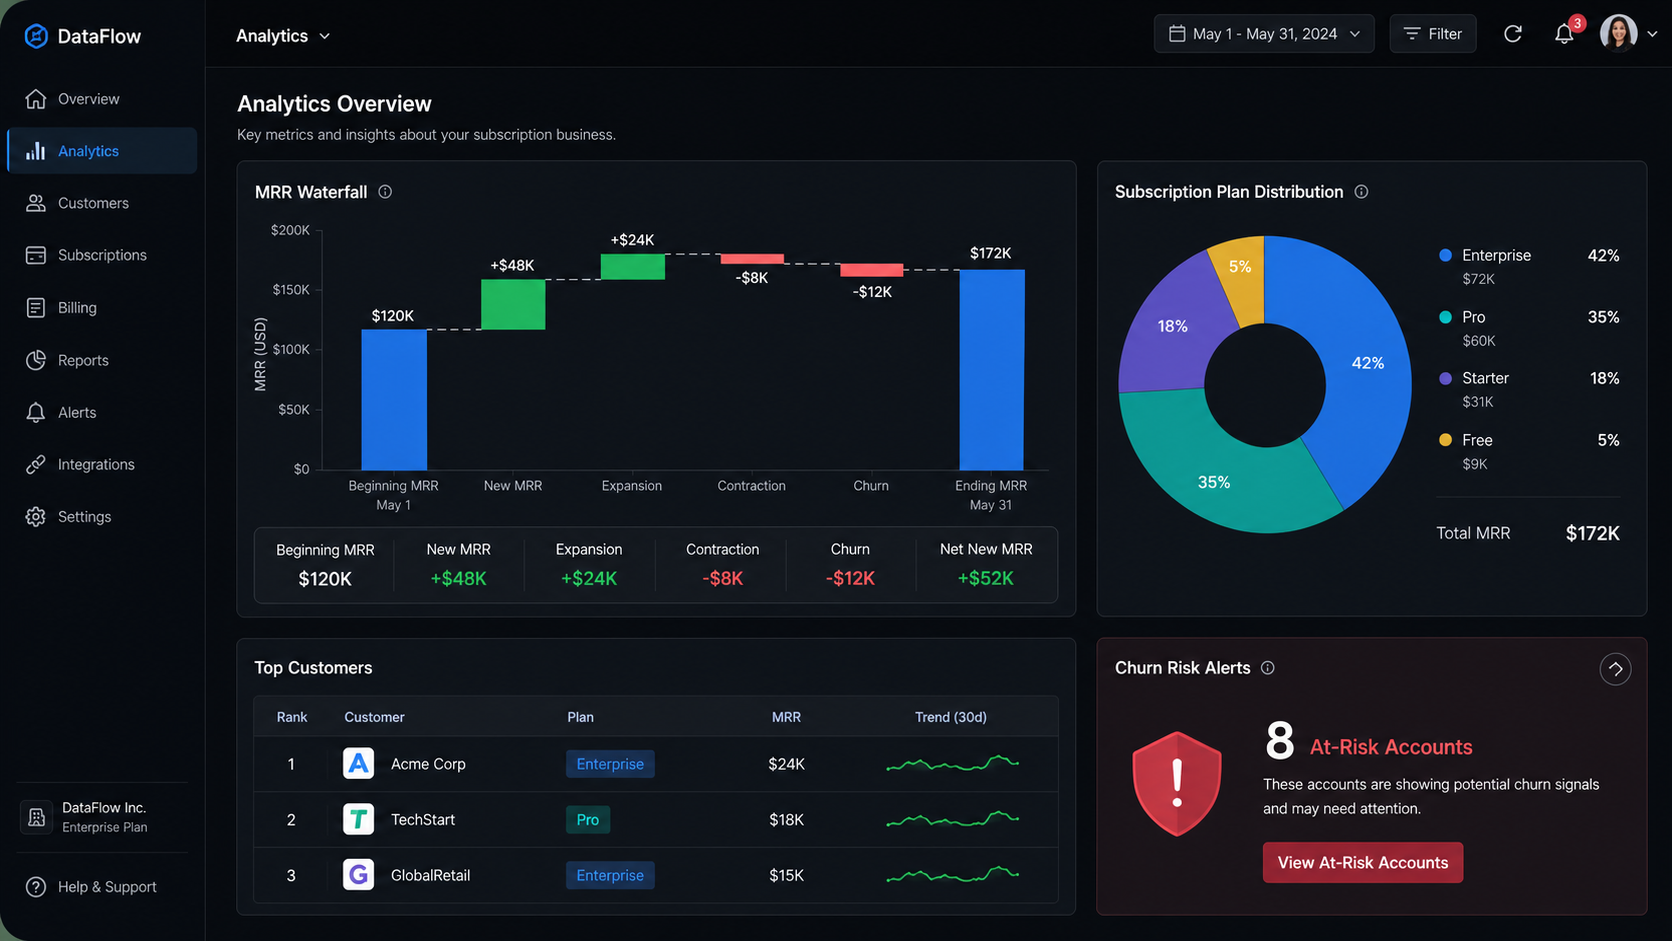Open notifications bell with badge 3
1672x941 pixels.
tap(1565, 34)
